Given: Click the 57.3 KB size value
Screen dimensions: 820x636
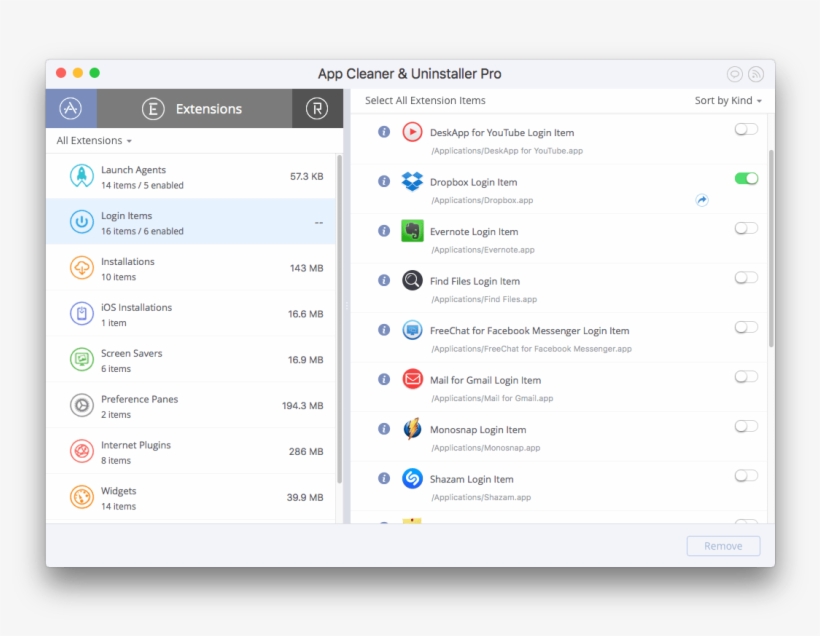Looking at the screenshot, I should 306,176.
